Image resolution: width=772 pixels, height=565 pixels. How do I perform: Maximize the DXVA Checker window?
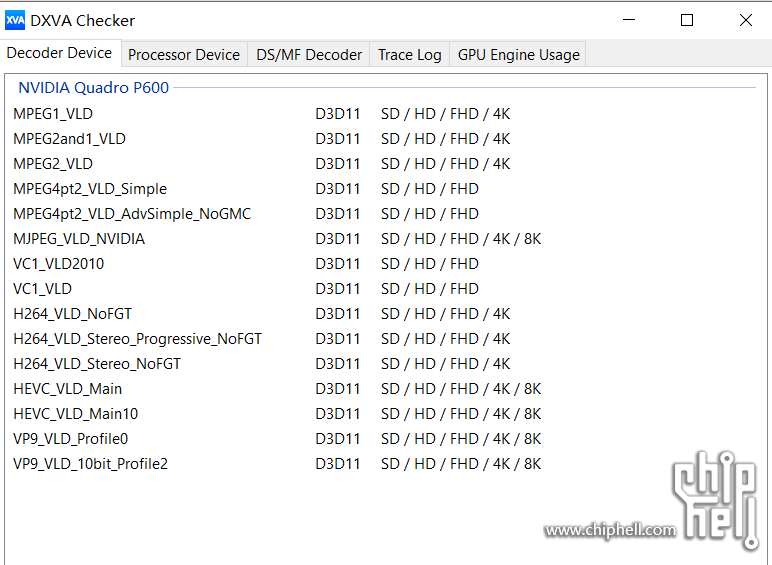click(x=687, y=20)
